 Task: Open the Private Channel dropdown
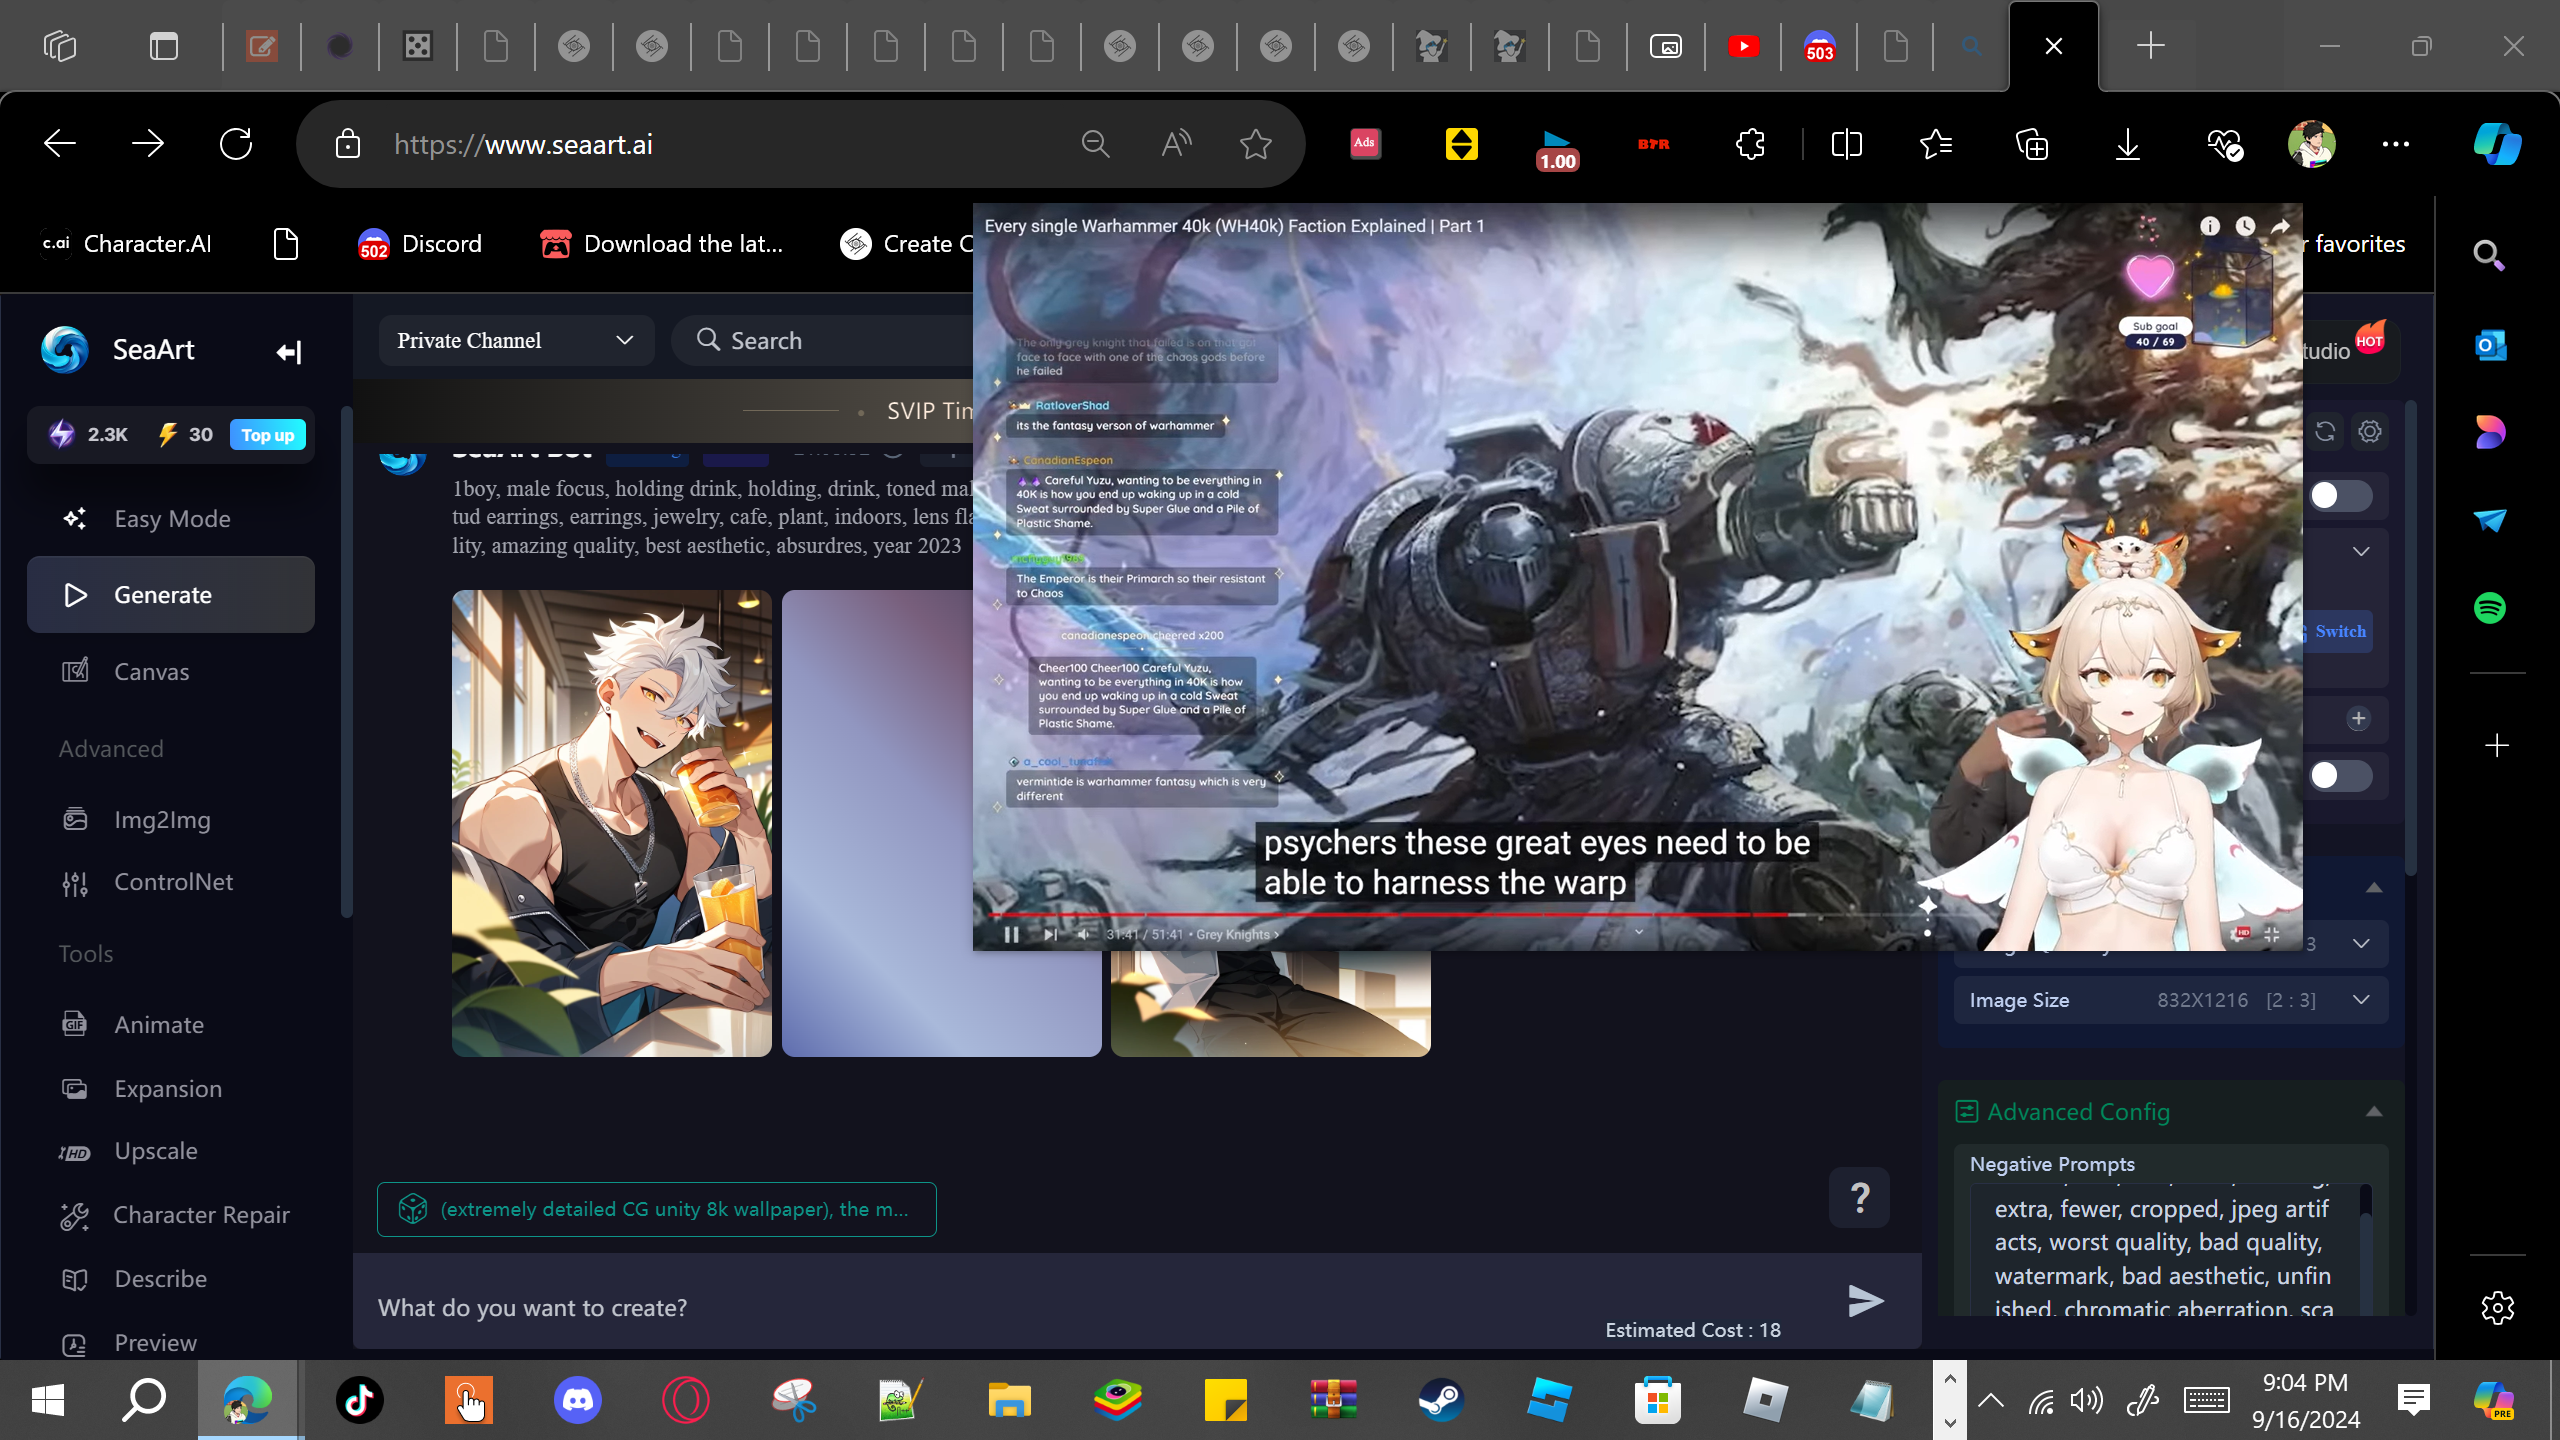pyautogui.click(x=516, y=341)
